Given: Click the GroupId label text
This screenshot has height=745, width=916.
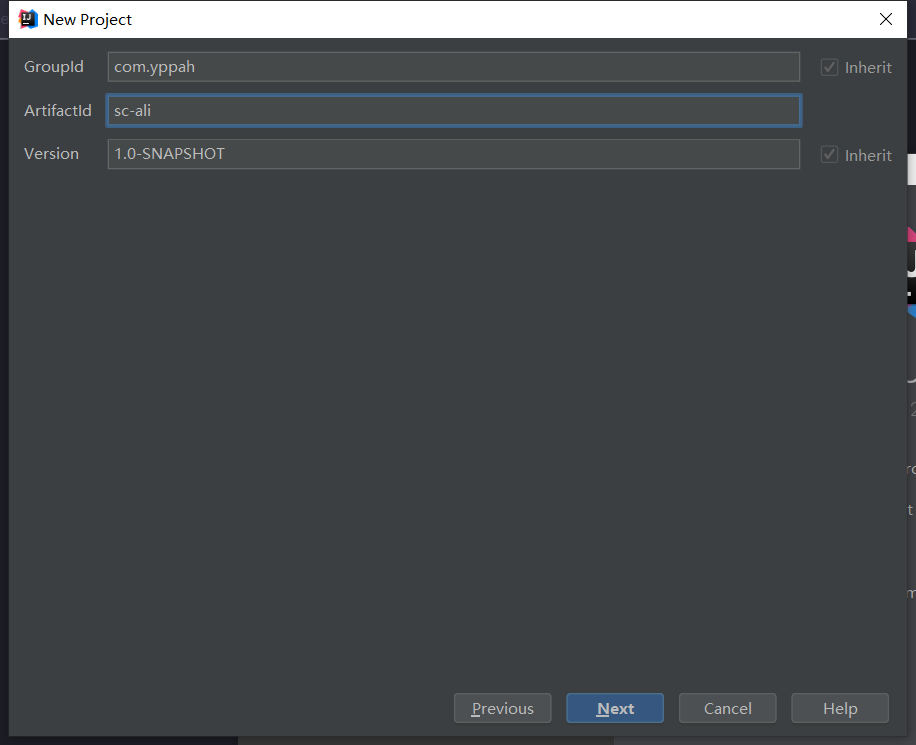Looking at the screenshot, I should coord(54,67).
